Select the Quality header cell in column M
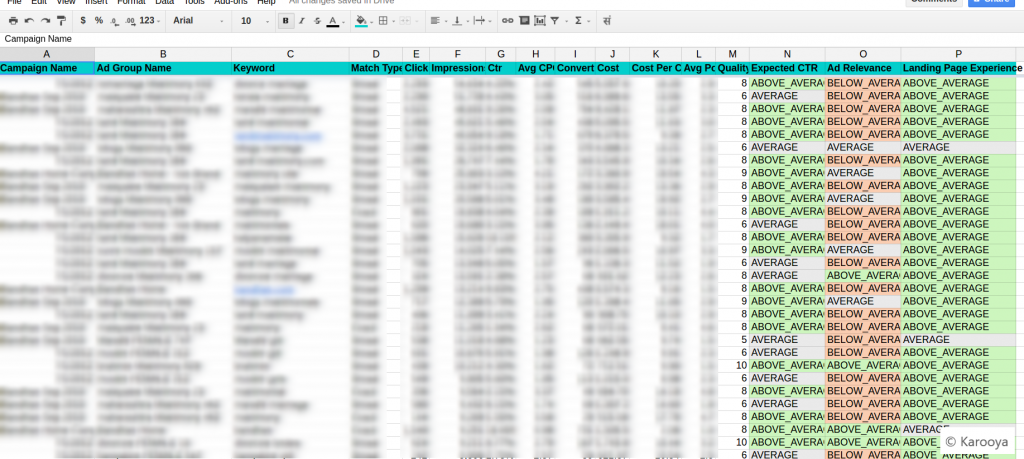 (x=732, y=68)
